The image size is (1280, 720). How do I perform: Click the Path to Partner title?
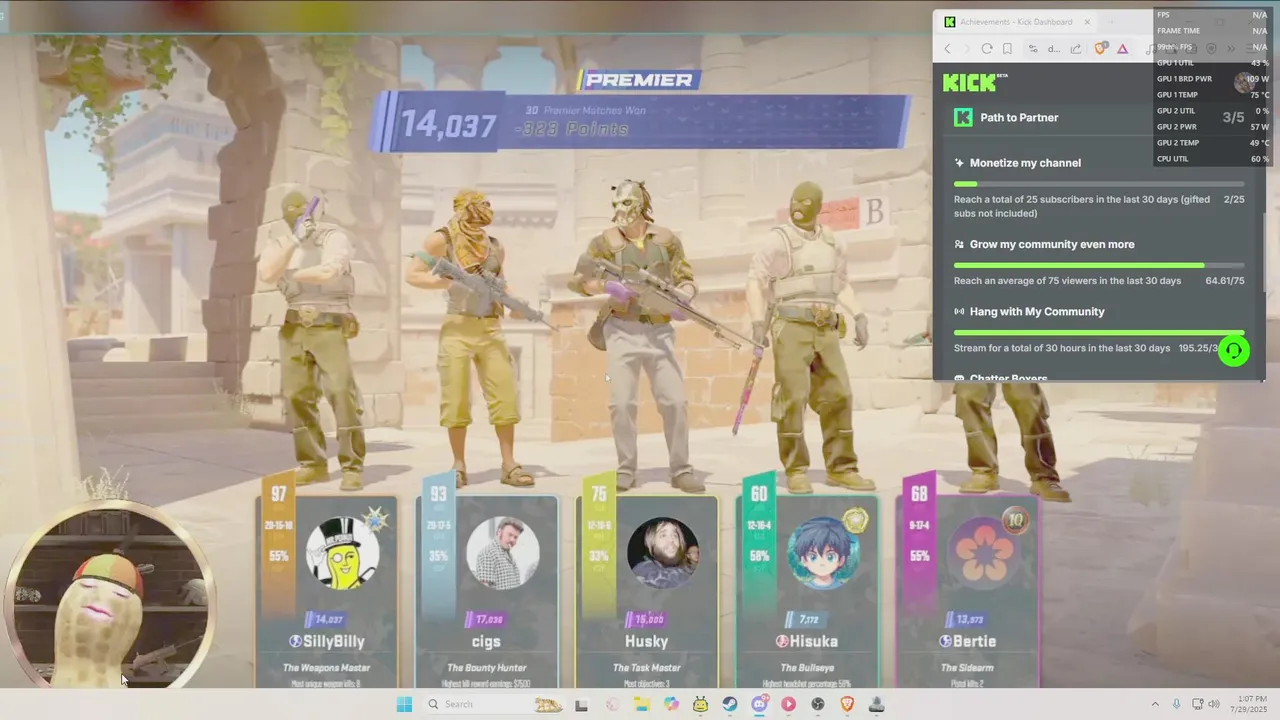tap(1019, 117)
